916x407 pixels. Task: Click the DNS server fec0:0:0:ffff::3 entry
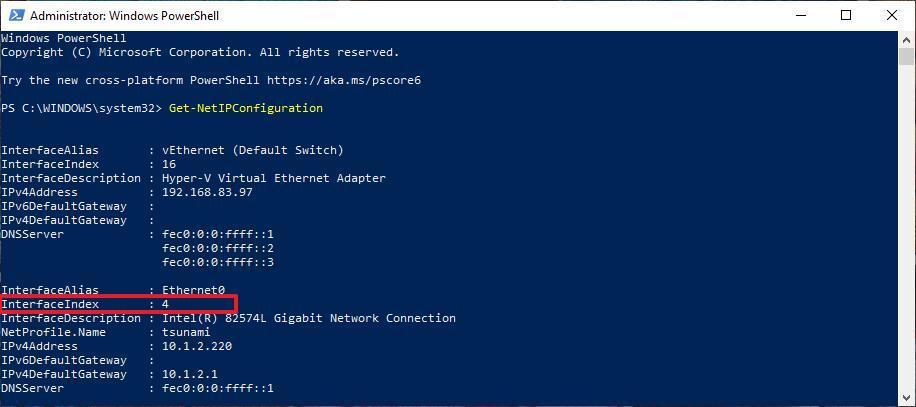[218, 262]
